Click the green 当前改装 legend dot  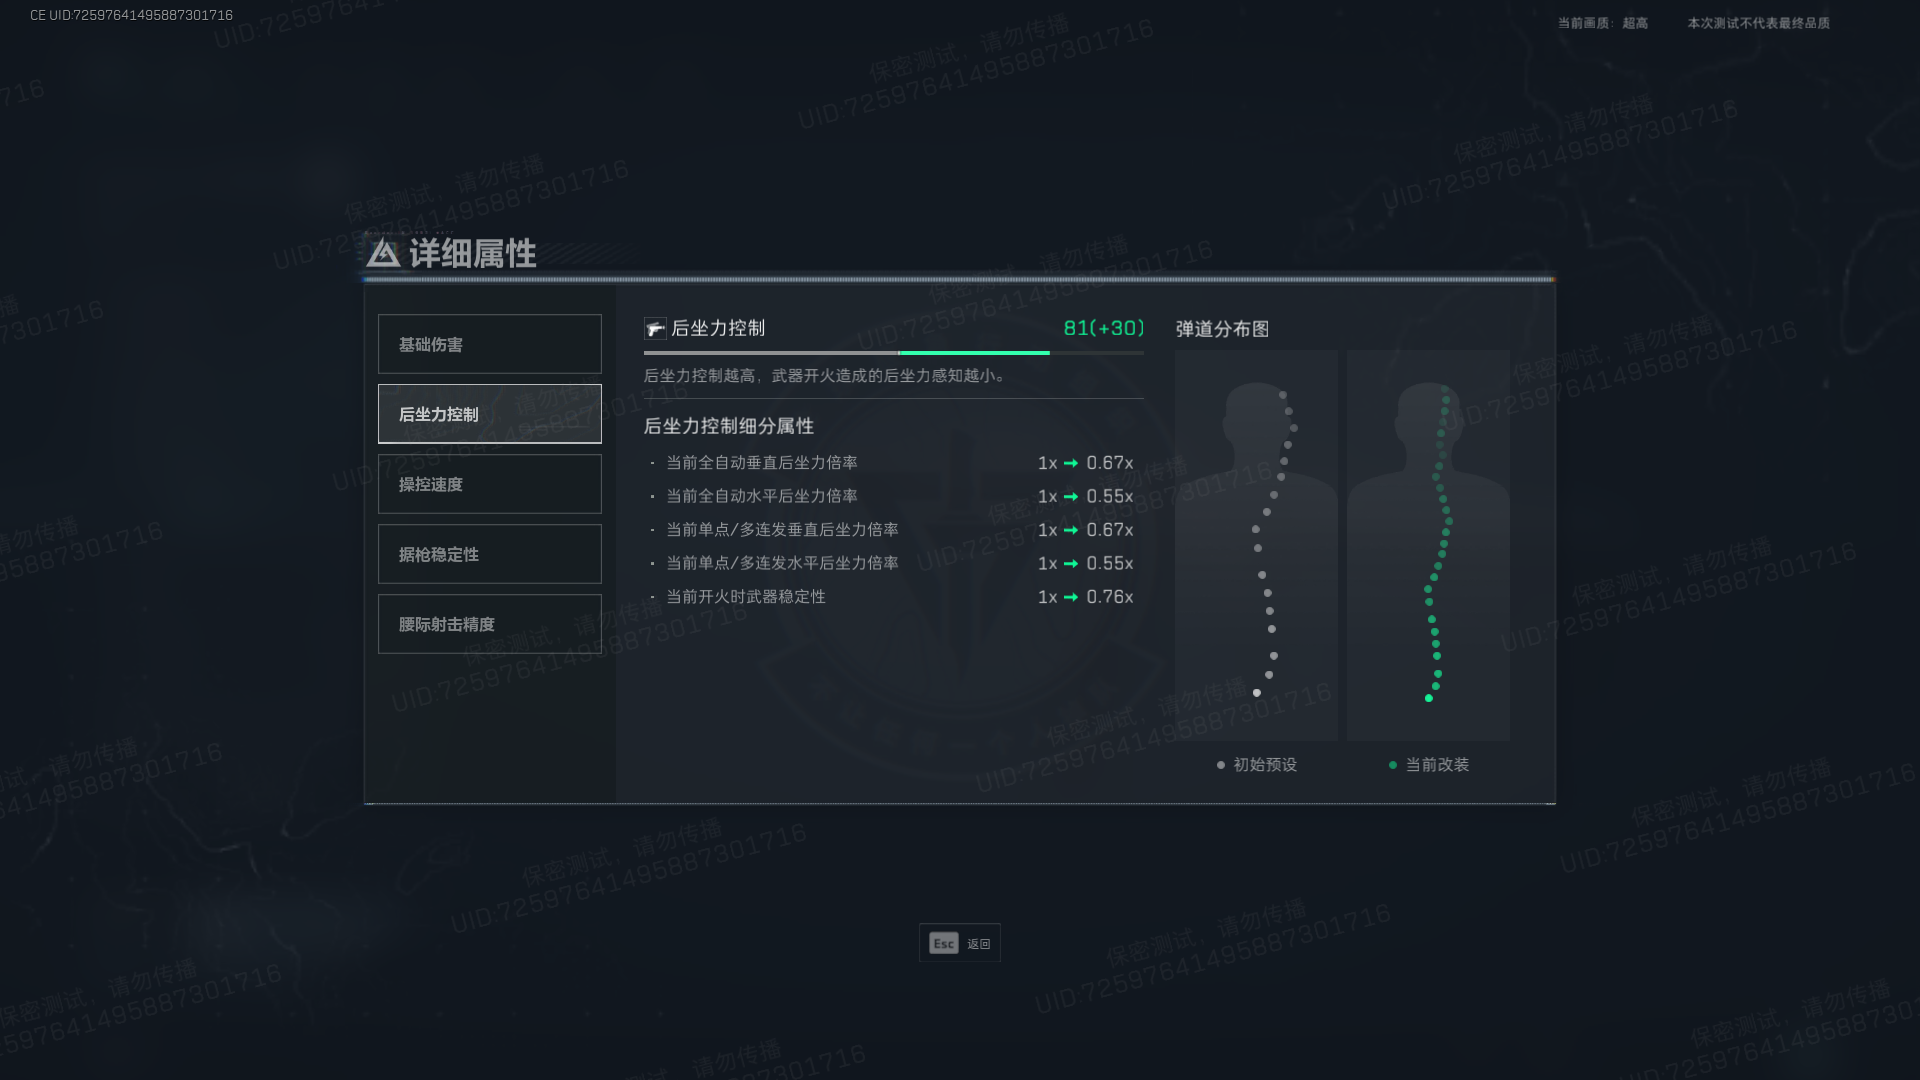coord(1392,765)
